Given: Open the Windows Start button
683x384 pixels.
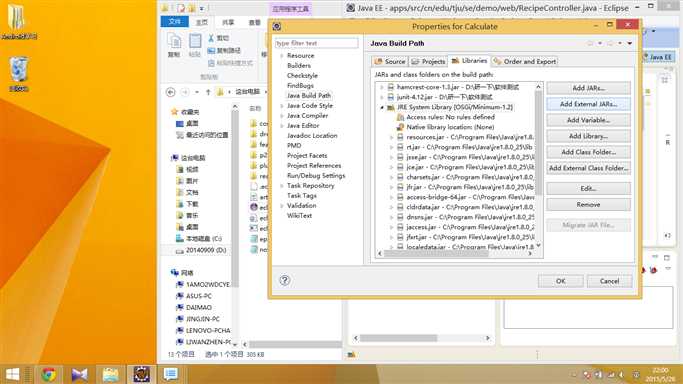Looking at the screenshot, I should (12, 374).
